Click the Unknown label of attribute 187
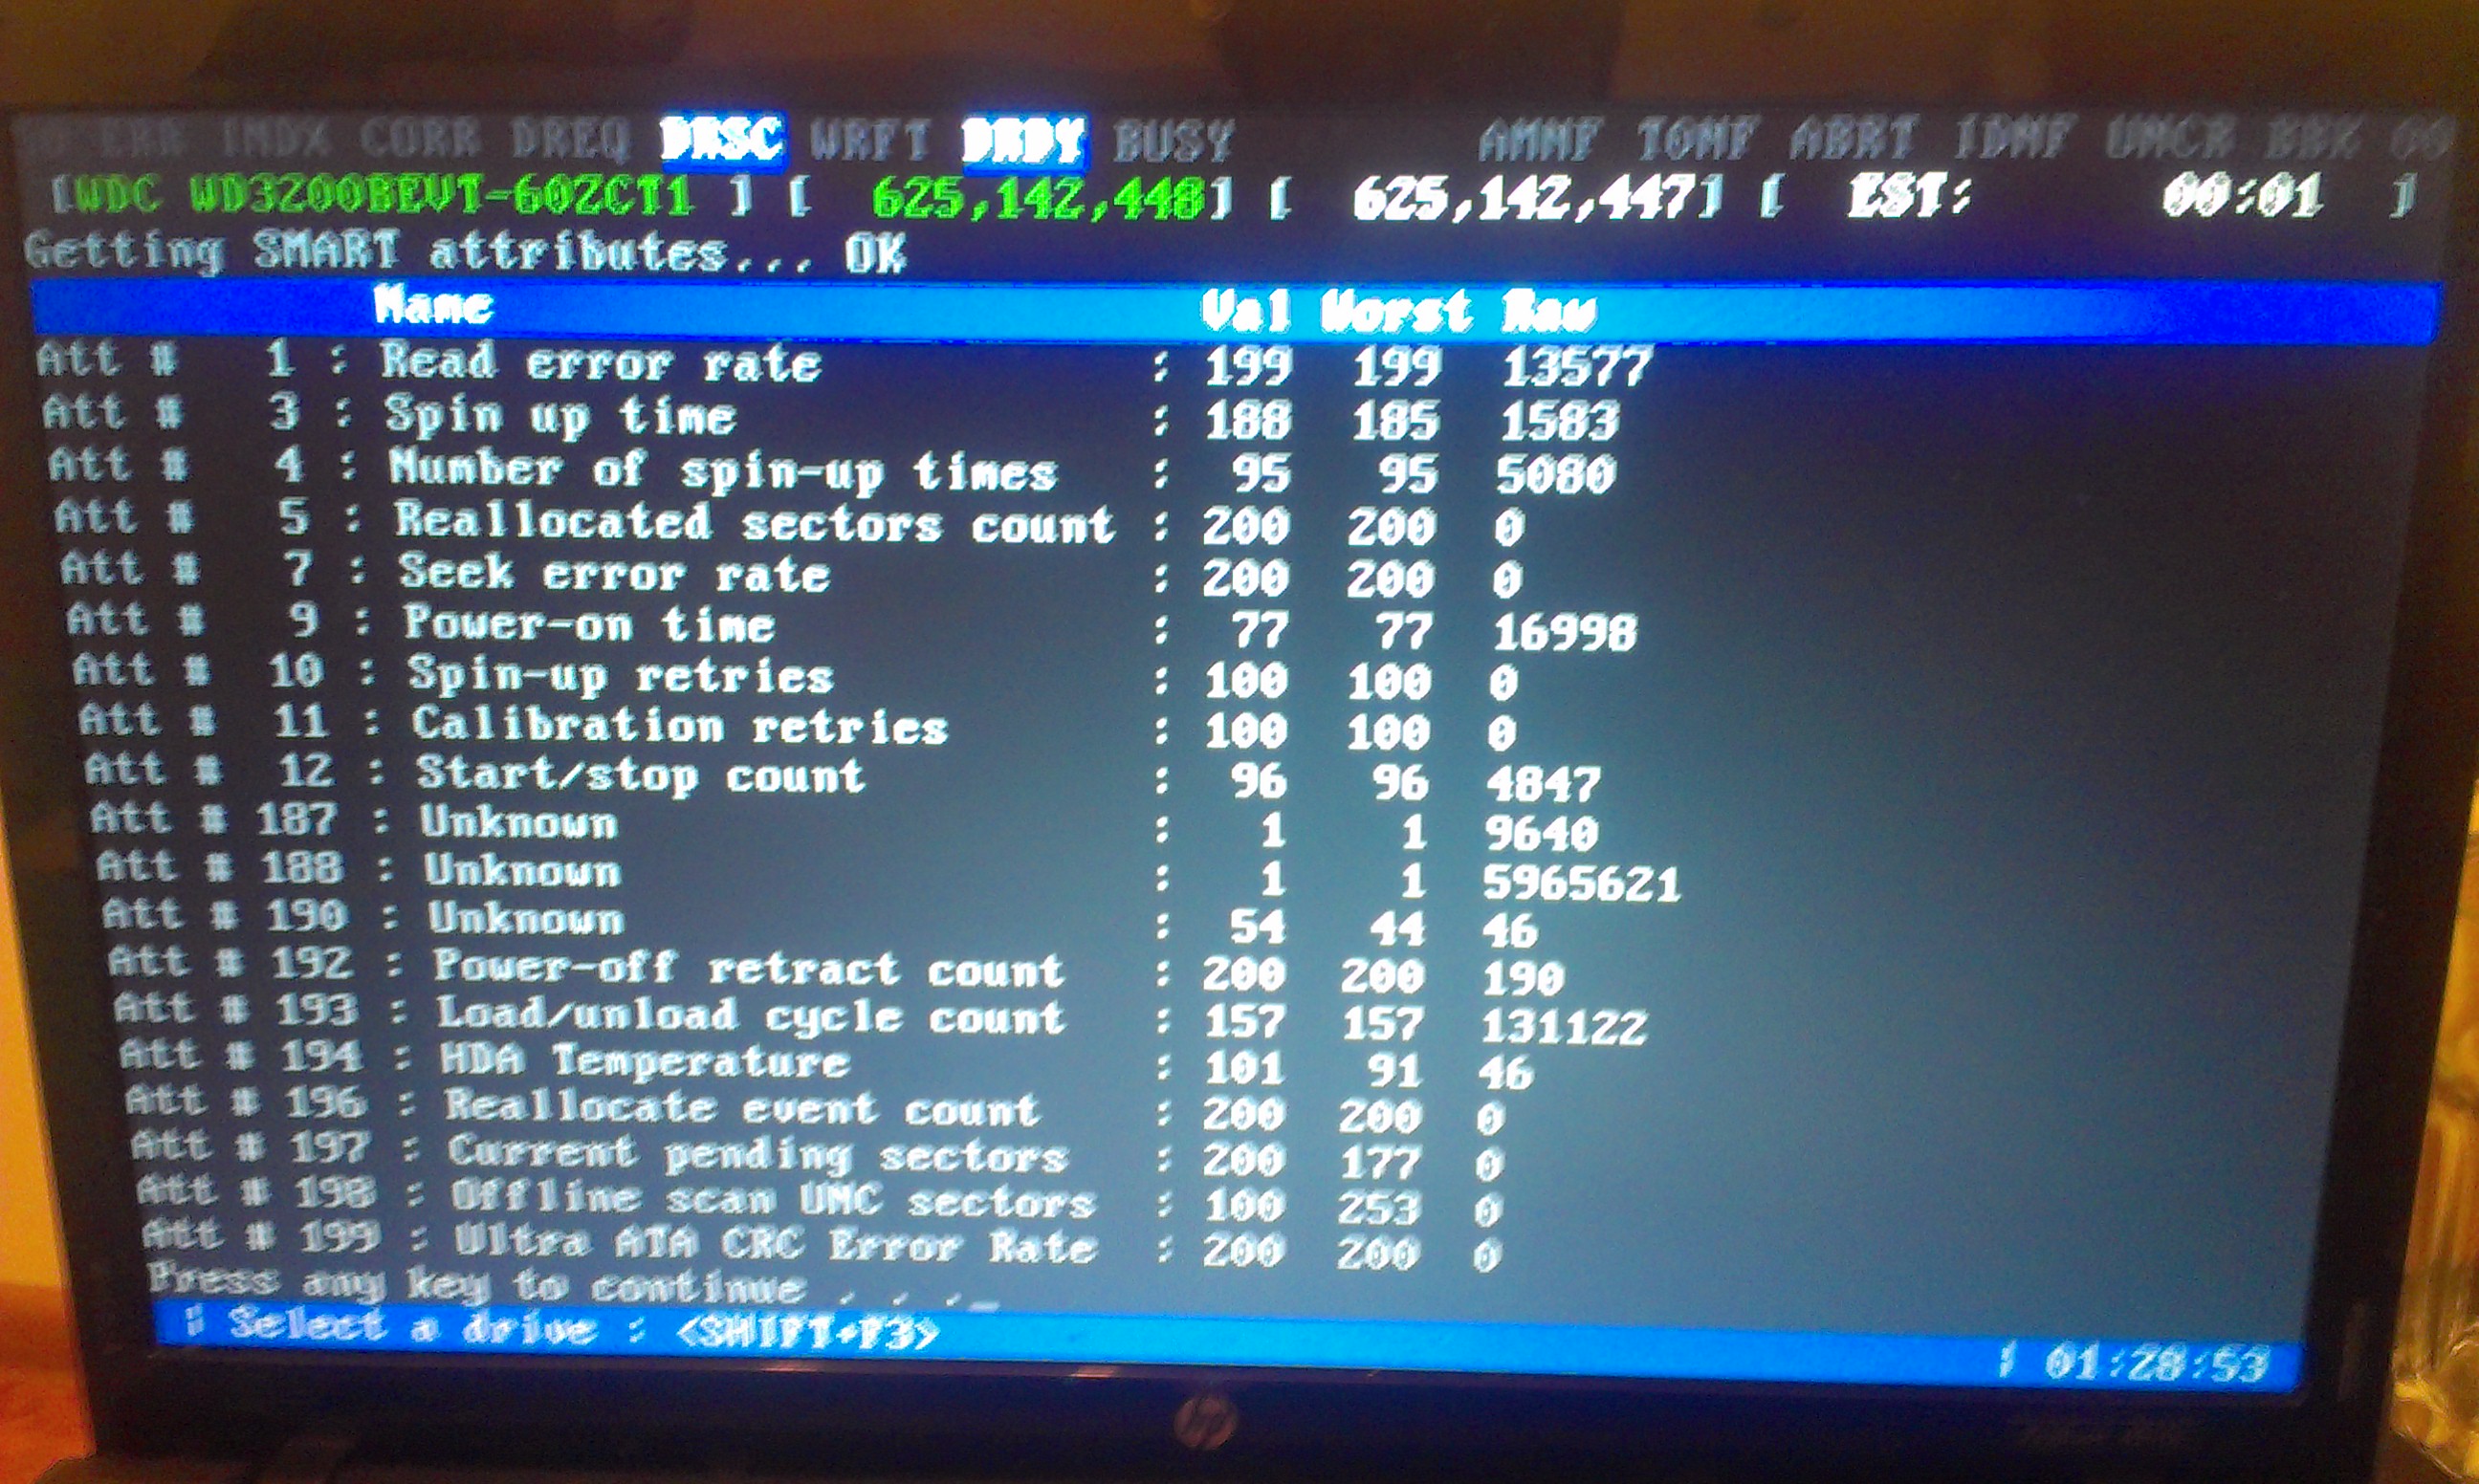Screen dimensions: 2479x1484 click(x=519, y=822)
